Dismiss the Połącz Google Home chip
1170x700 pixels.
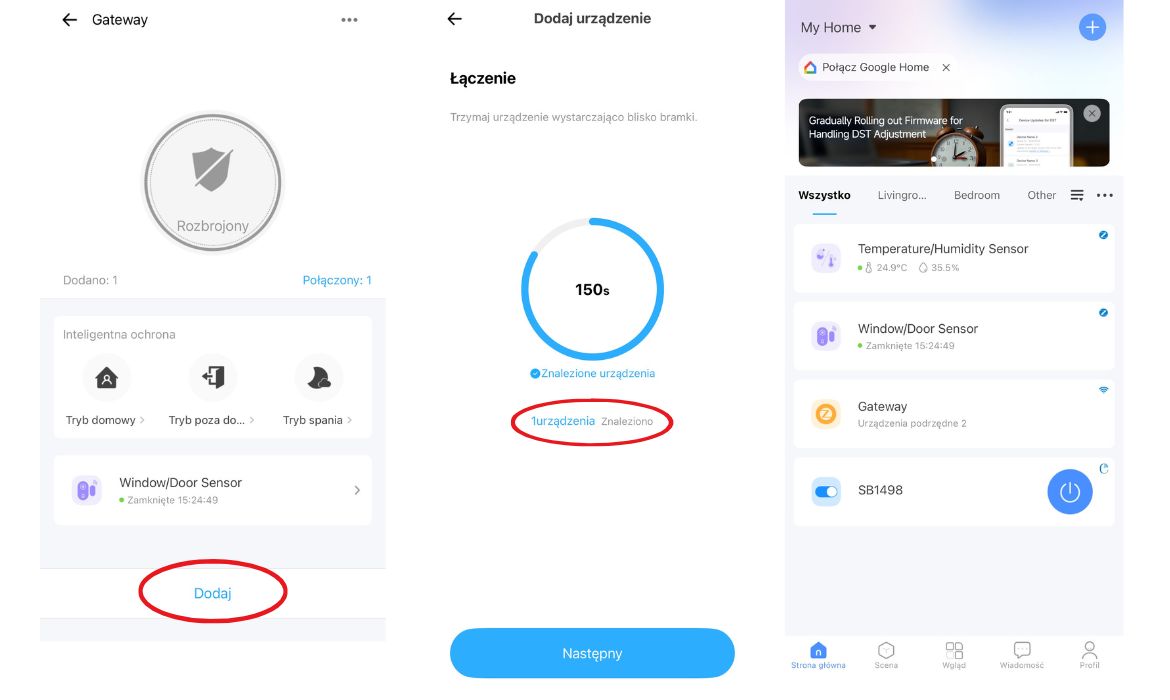(946, 67)
